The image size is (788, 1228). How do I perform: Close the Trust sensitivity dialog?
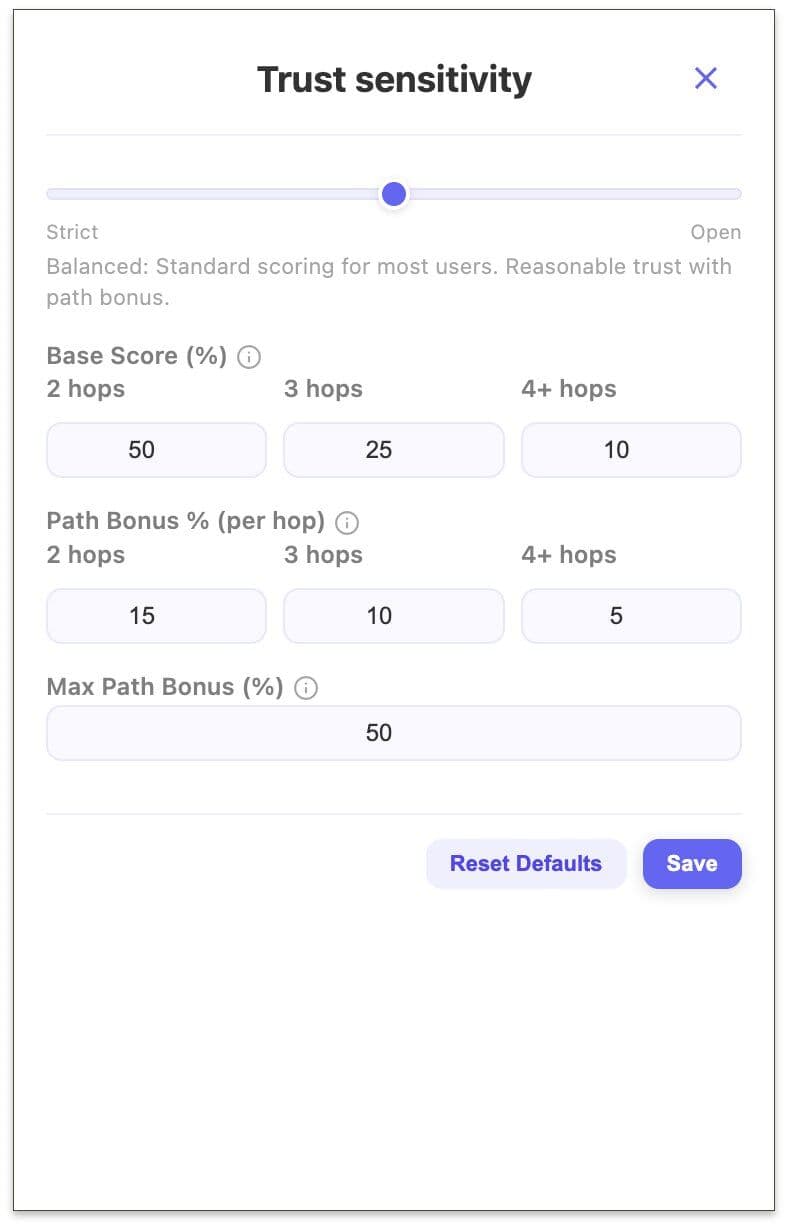pyautogui.click(x=706, y=78)
